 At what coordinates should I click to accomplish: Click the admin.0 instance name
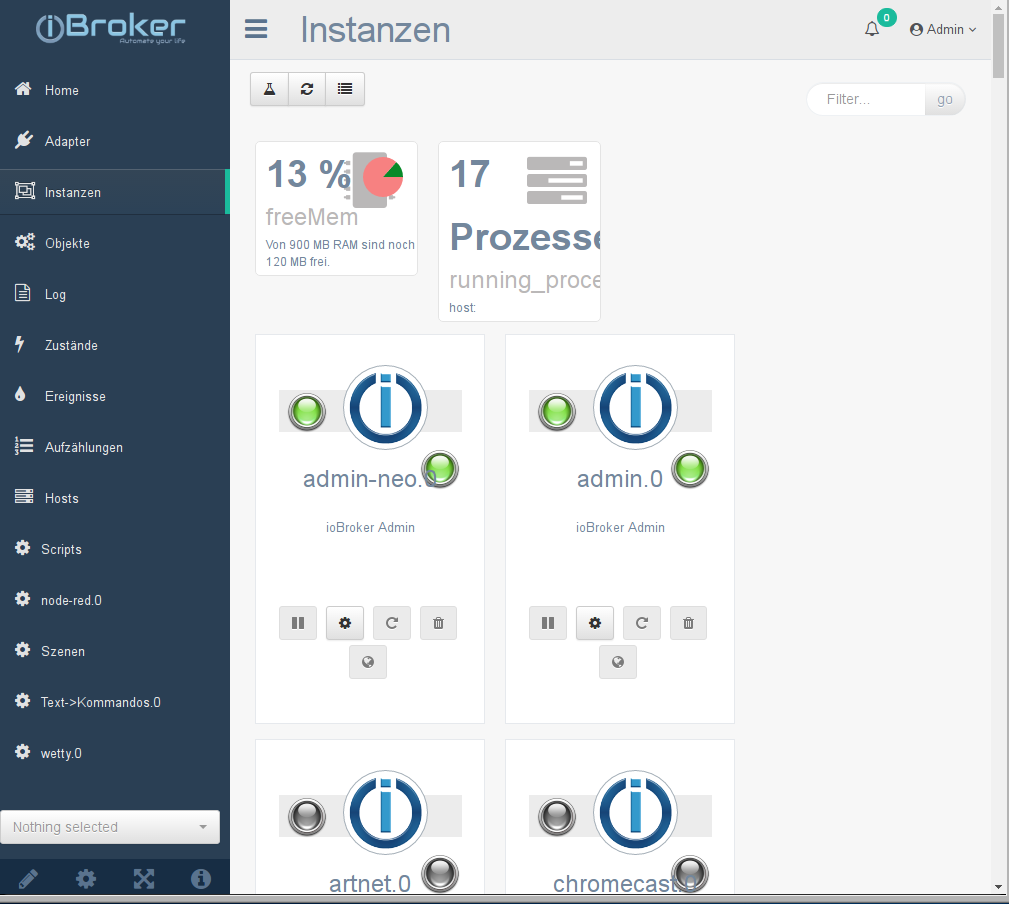coord(620,479)
